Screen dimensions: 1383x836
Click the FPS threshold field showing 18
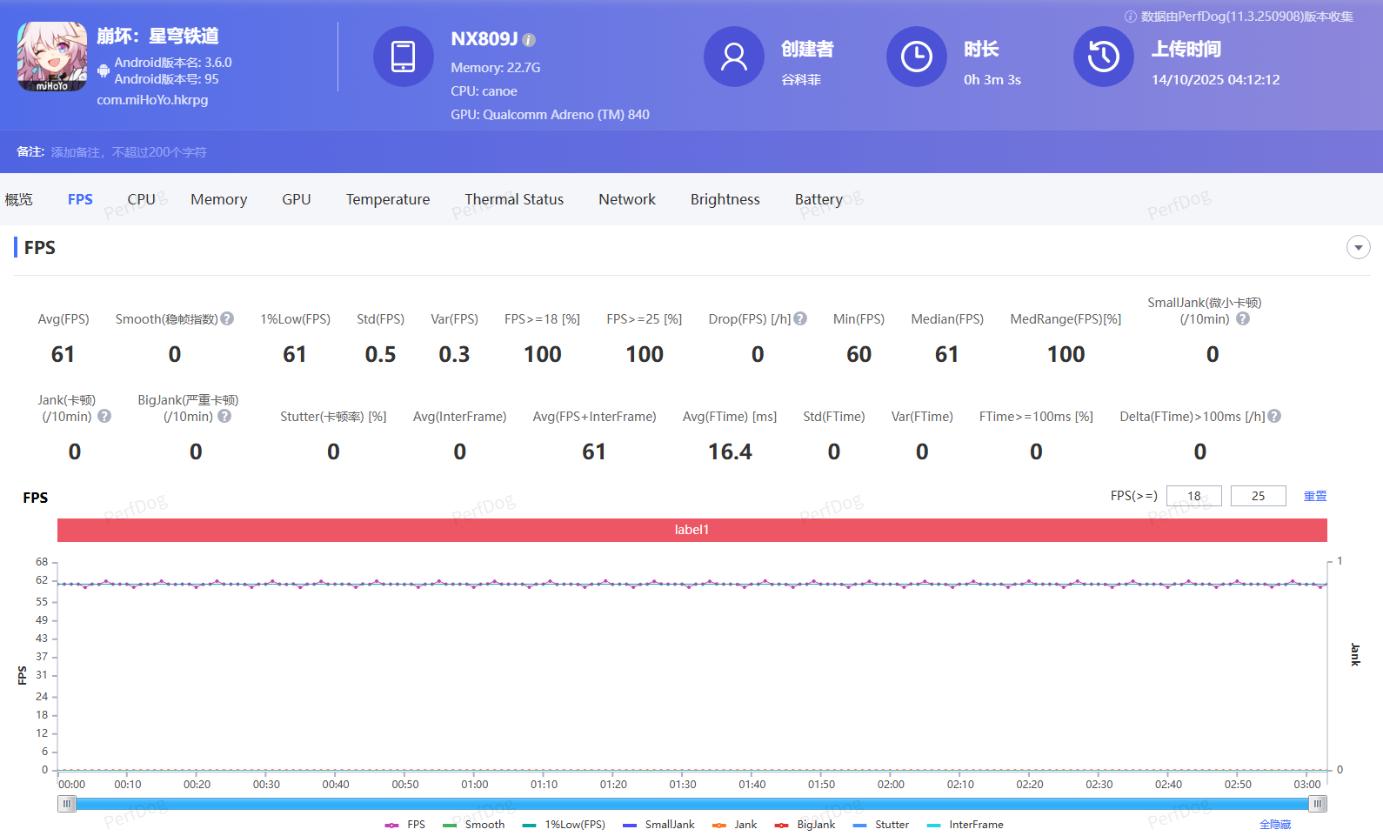(1193, 496)
